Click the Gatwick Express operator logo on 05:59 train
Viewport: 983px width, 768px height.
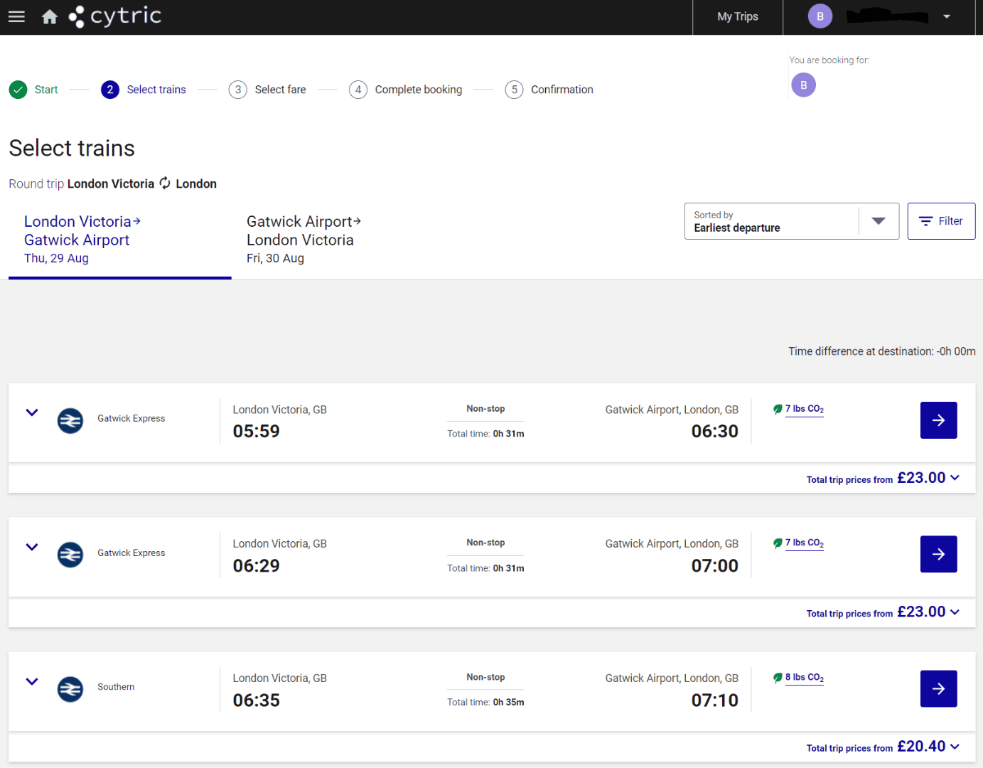click(x=70, y=420)
